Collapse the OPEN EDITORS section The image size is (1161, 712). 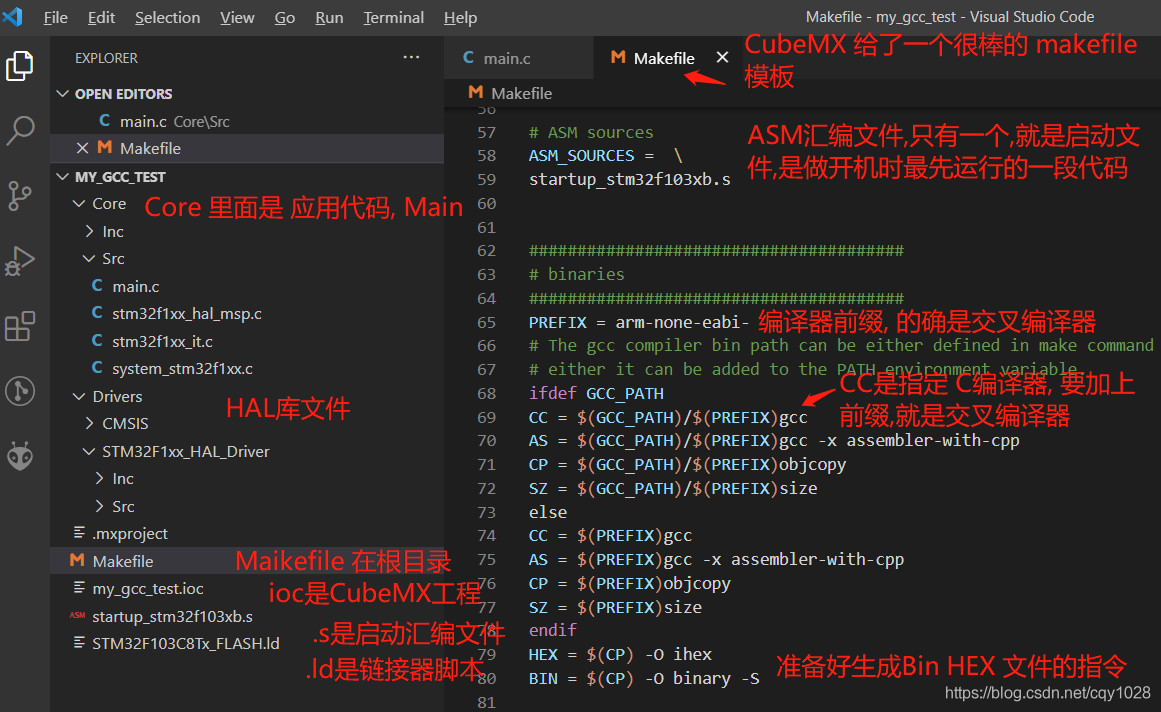tap(62, 94)
